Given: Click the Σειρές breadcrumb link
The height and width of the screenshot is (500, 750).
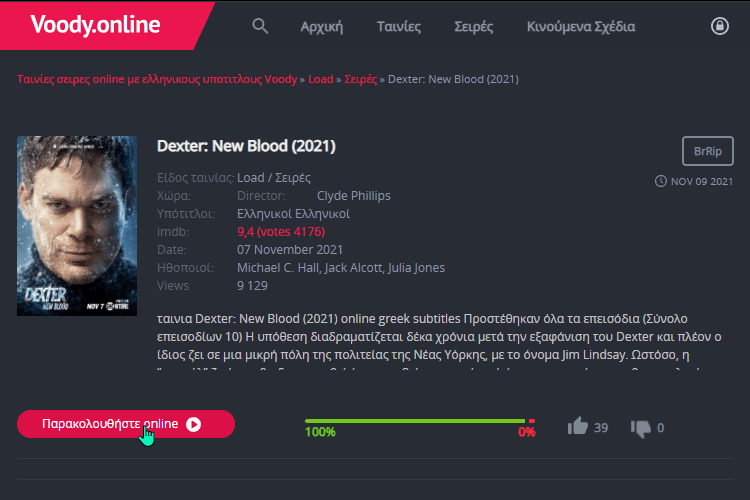Looking at the screenshot, I should coord(360,79).
